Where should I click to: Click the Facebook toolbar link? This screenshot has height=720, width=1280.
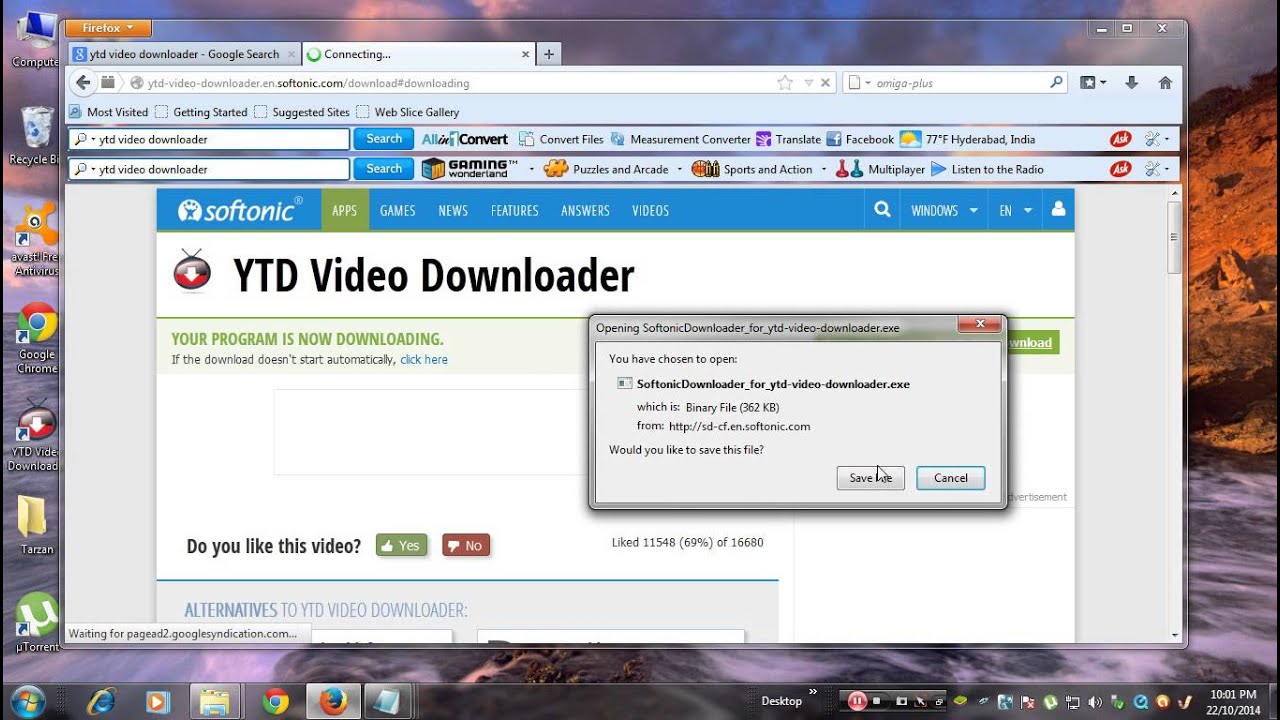click(859, 139)
